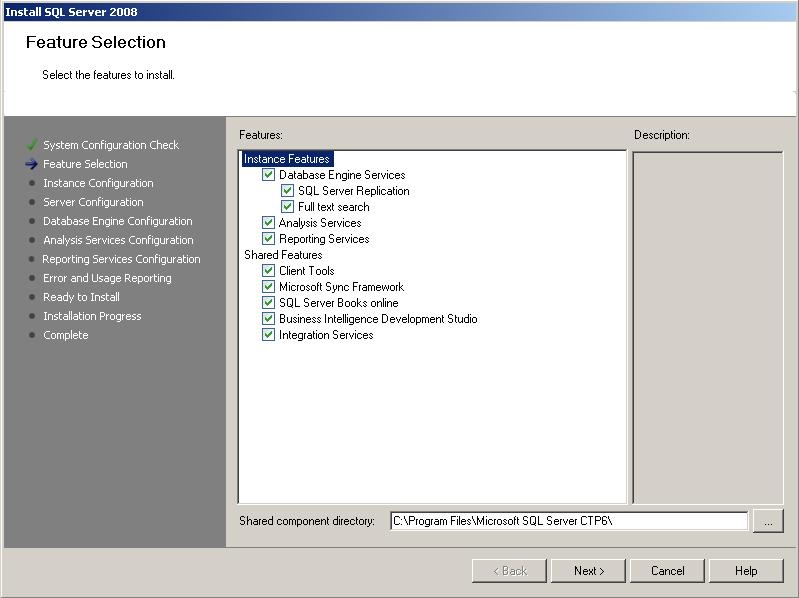Viewport: 799px width, 598px height.
Task: Click the Error and Usage Reporting step
Action: (x=107, y=278)
